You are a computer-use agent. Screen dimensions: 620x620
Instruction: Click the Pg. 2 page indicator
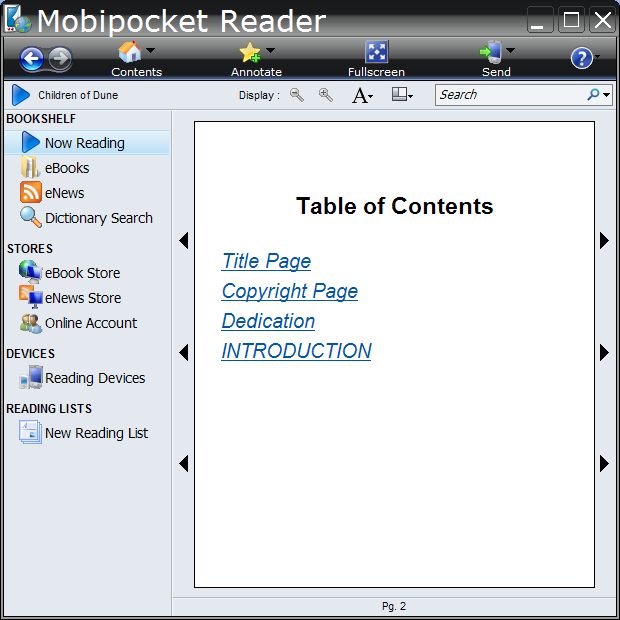[x=394, y=606]
